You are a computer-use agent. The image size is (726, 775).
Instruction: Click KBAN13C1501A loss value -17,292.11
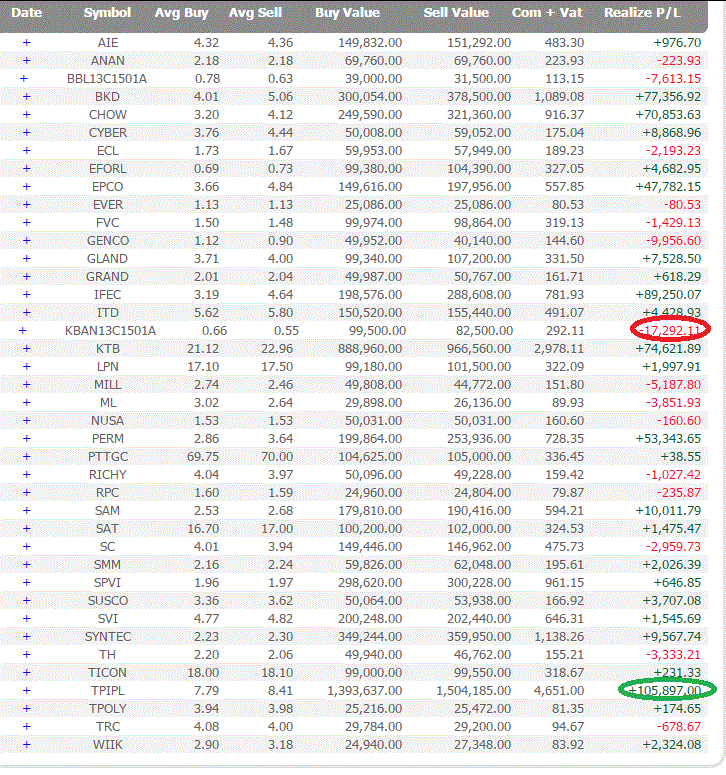pos(668,331)
